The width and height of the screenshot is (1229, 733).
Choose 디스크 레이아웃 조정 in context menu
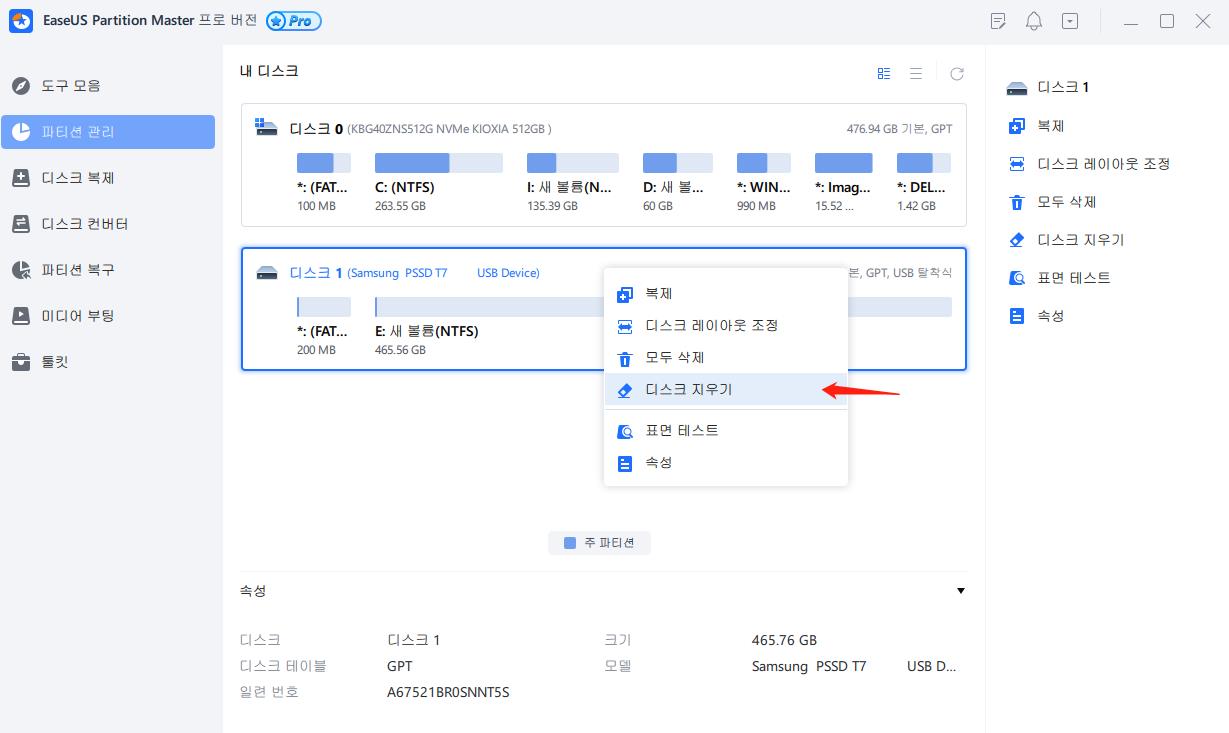click(x=726, y=326)
